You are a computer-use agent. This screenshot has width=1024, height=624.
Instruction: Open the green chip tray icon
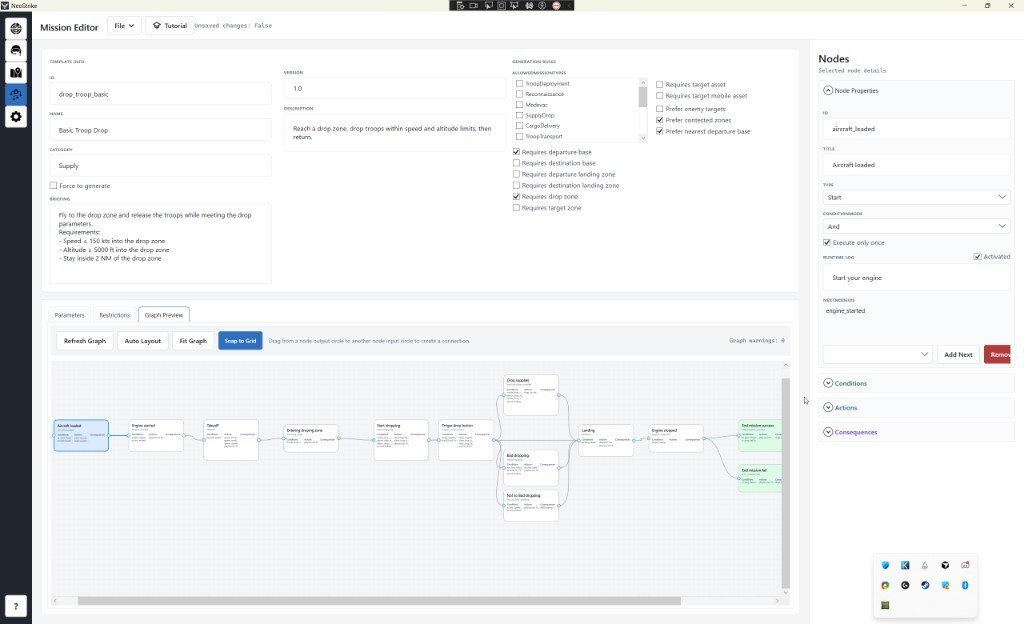(x=885, y=605)
